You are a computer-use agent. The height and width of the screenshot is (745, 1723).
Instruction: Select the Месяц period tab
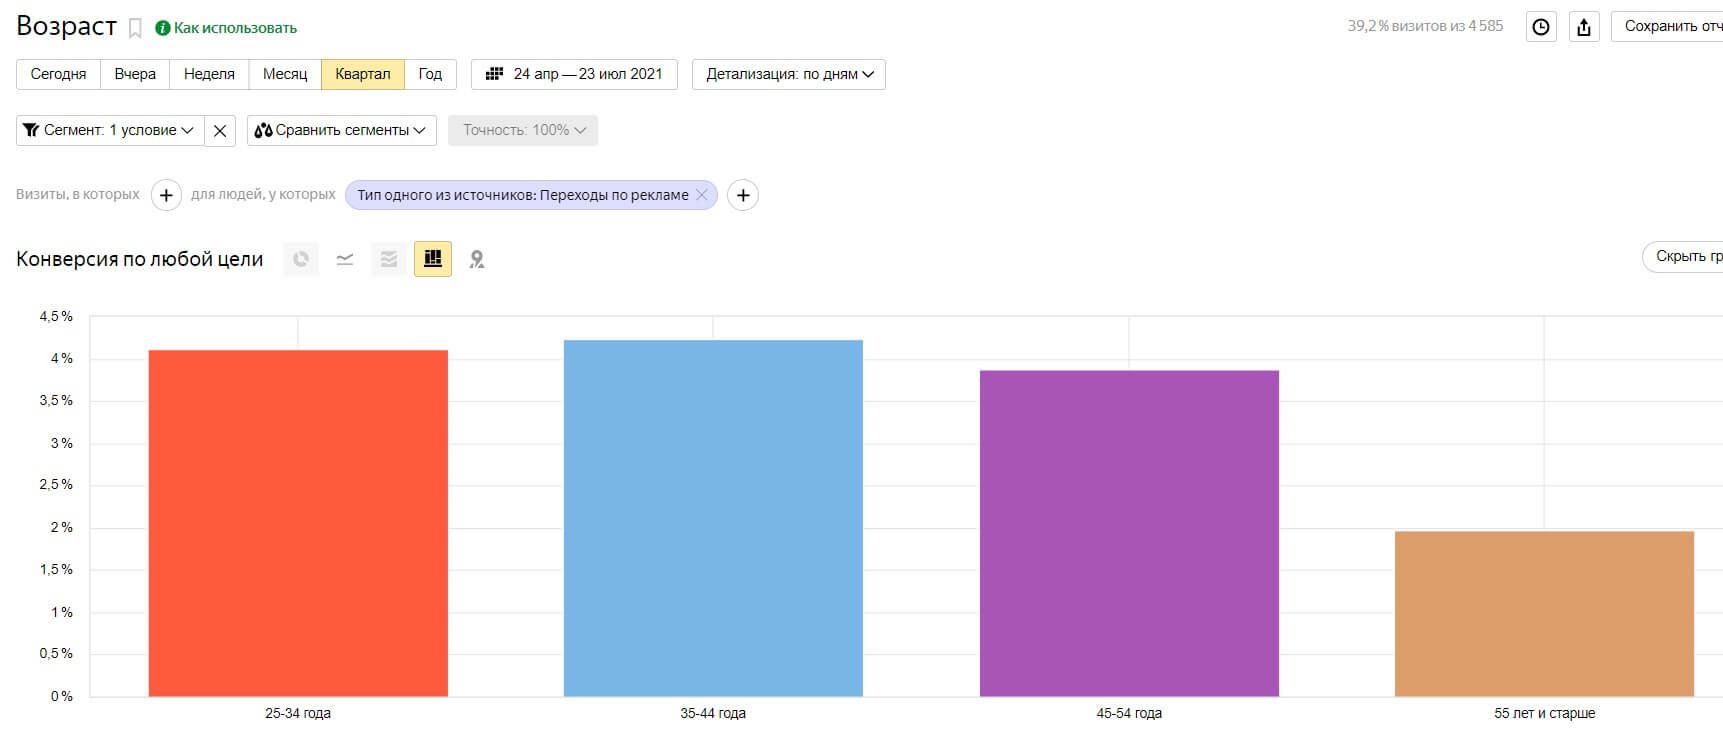tap(285, 75)
